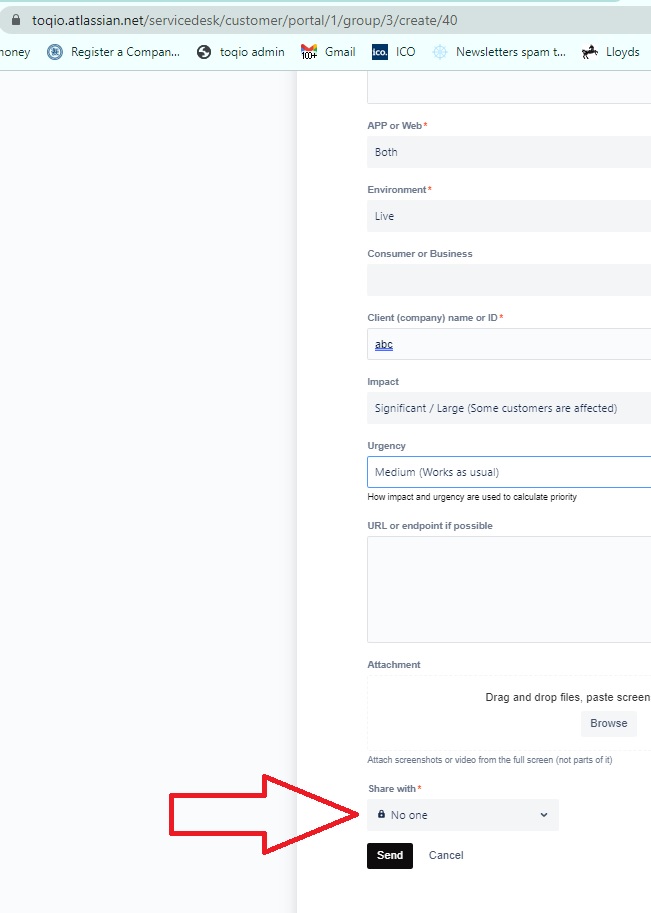Click Browse to attach a file
The image size is (651, 913).
pyautogui.click(x=608, y=723)
